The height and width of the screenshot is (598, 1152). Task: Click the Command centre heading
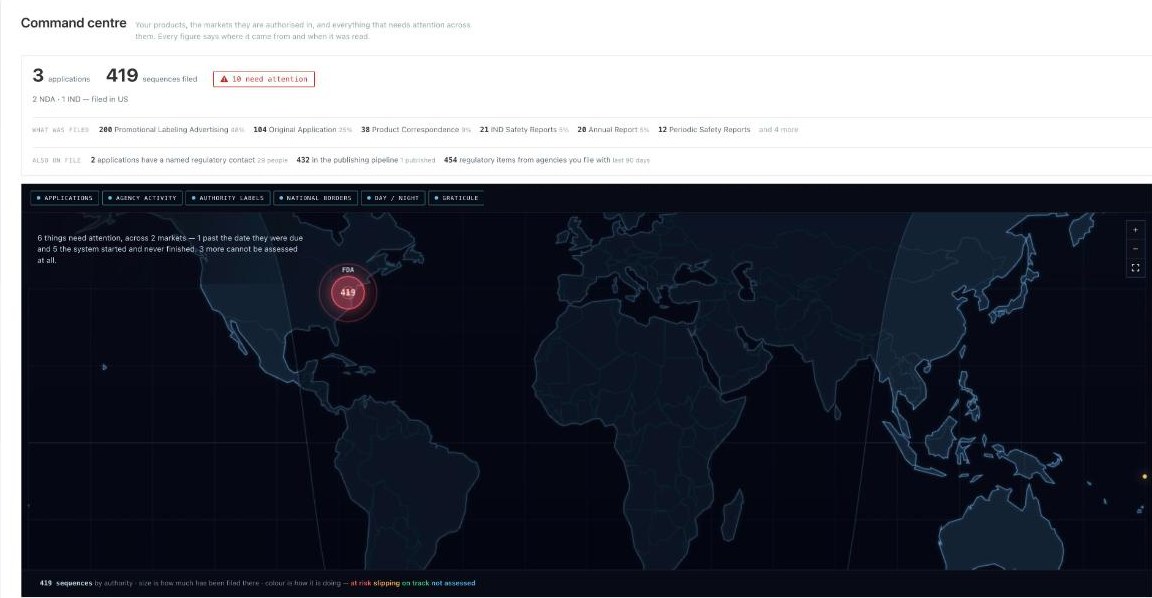pyautogui.click(x=73, y=23)
